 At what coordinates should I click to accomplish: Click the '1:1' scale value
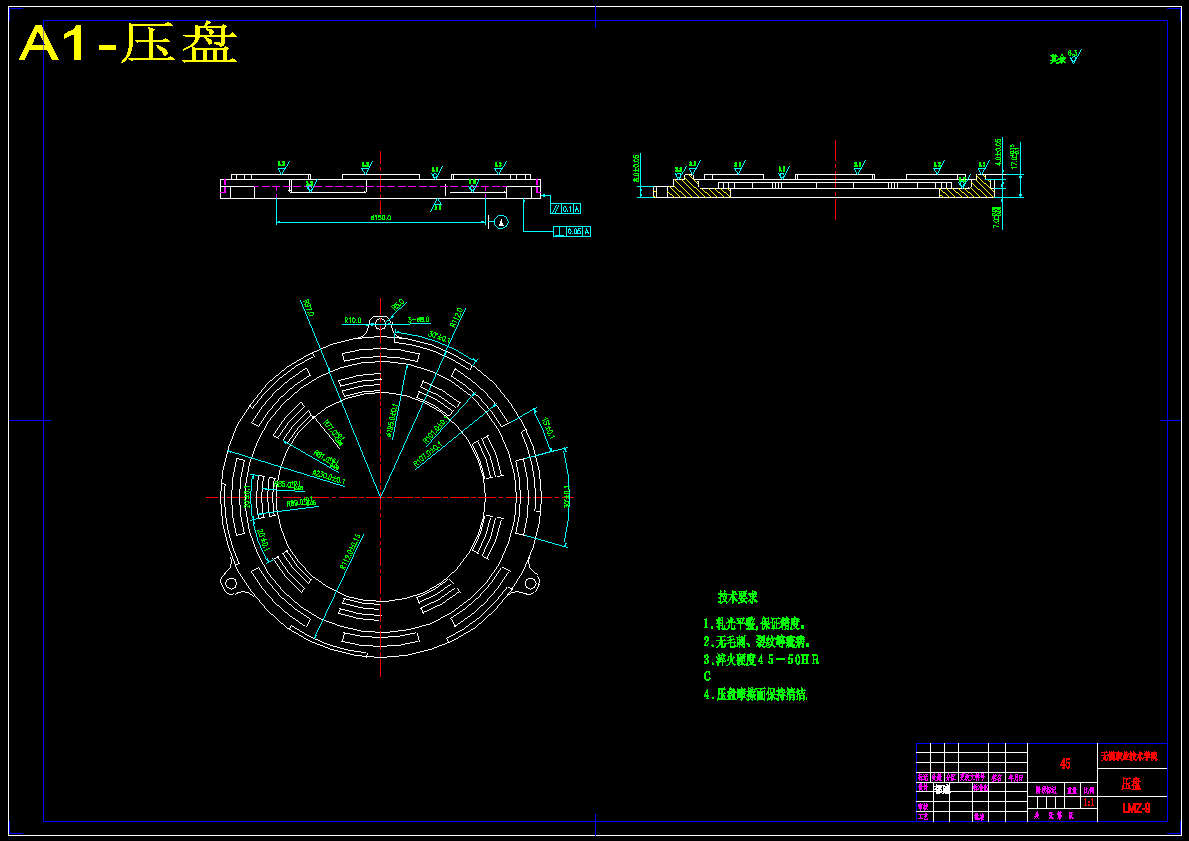tap(1089, 802)
